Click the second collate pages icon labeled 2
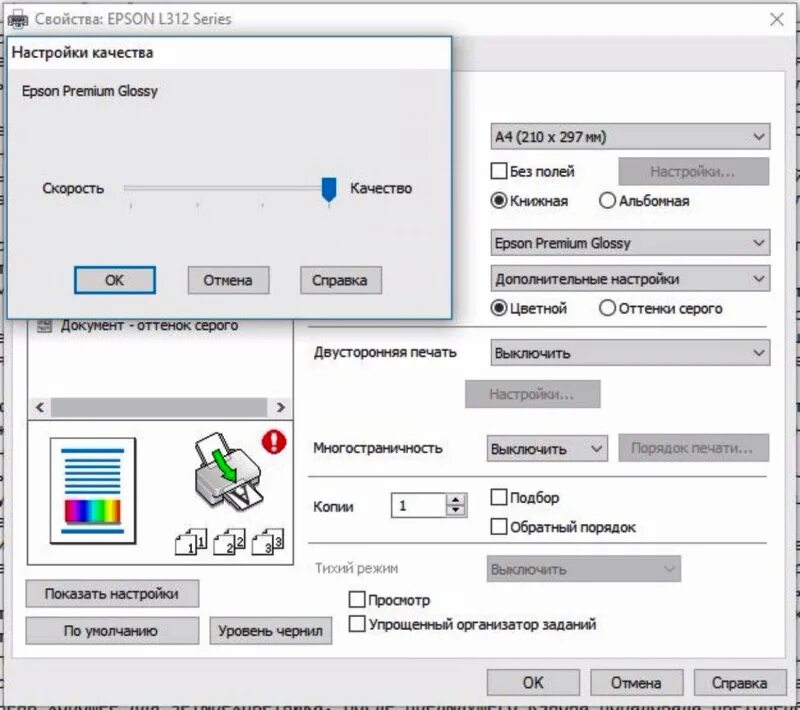This screenshot has height=710, width=800. (x=230, y=542)
